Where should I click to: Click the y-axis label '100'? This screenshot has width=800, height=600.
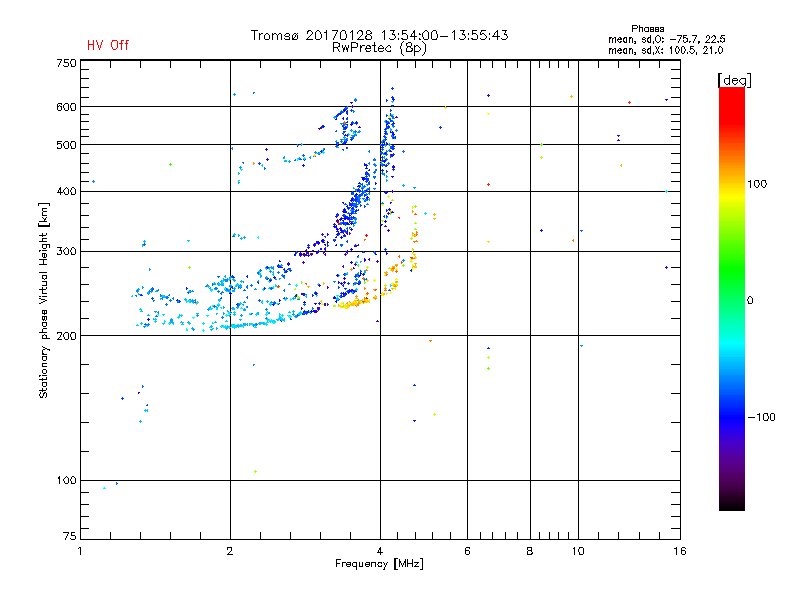click(66, 481)
